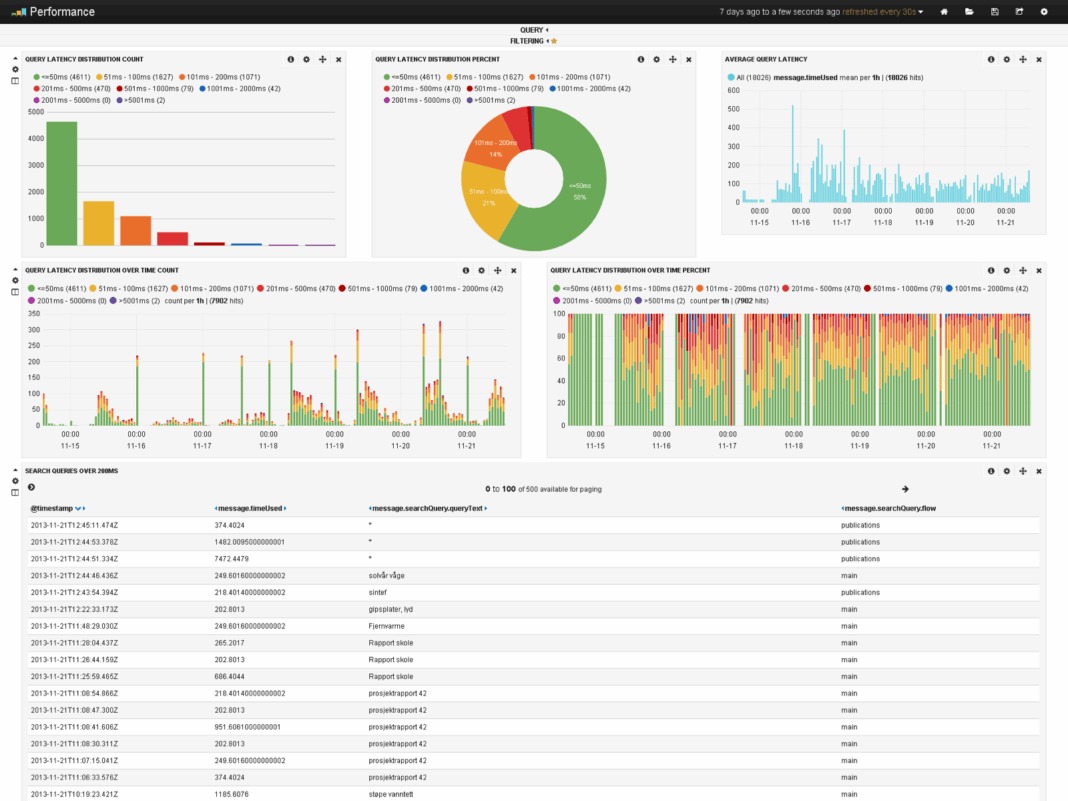Click move handle on Query Latency Distribution Count panel
Viewport: 1068px width, 801px height.
[x=322, y=60]
